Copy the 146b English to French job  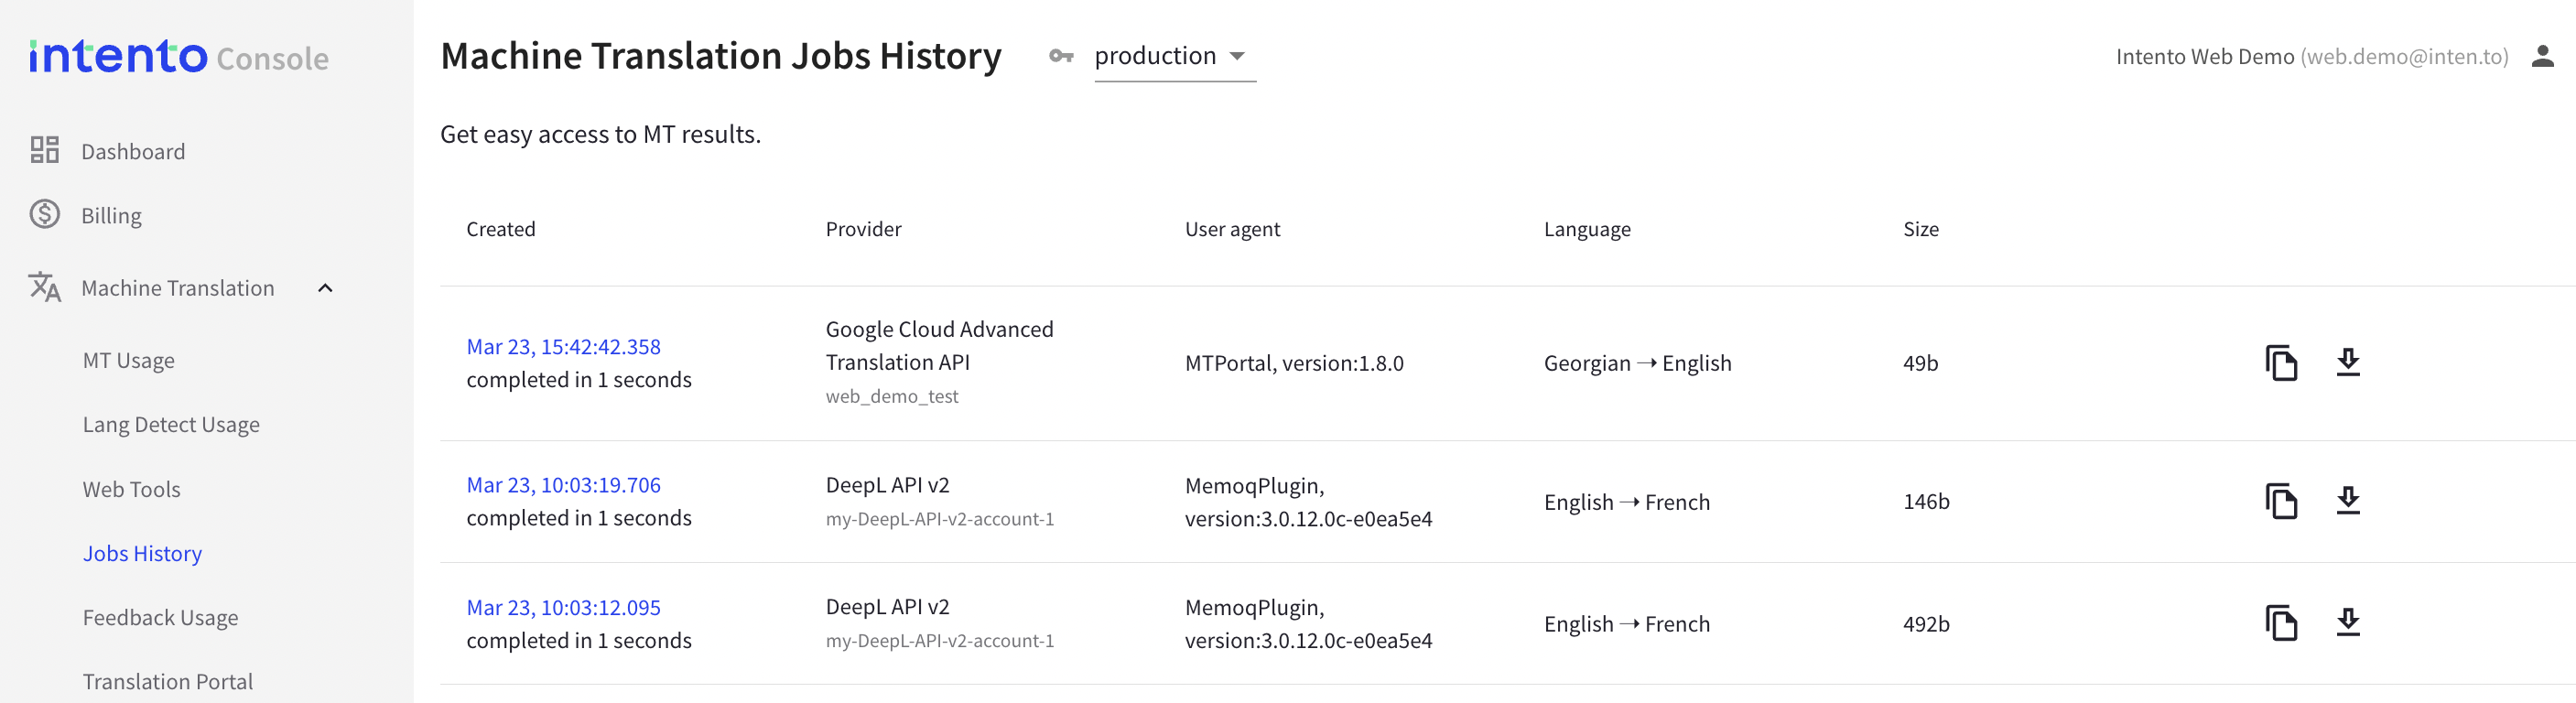pos(2281,501)
